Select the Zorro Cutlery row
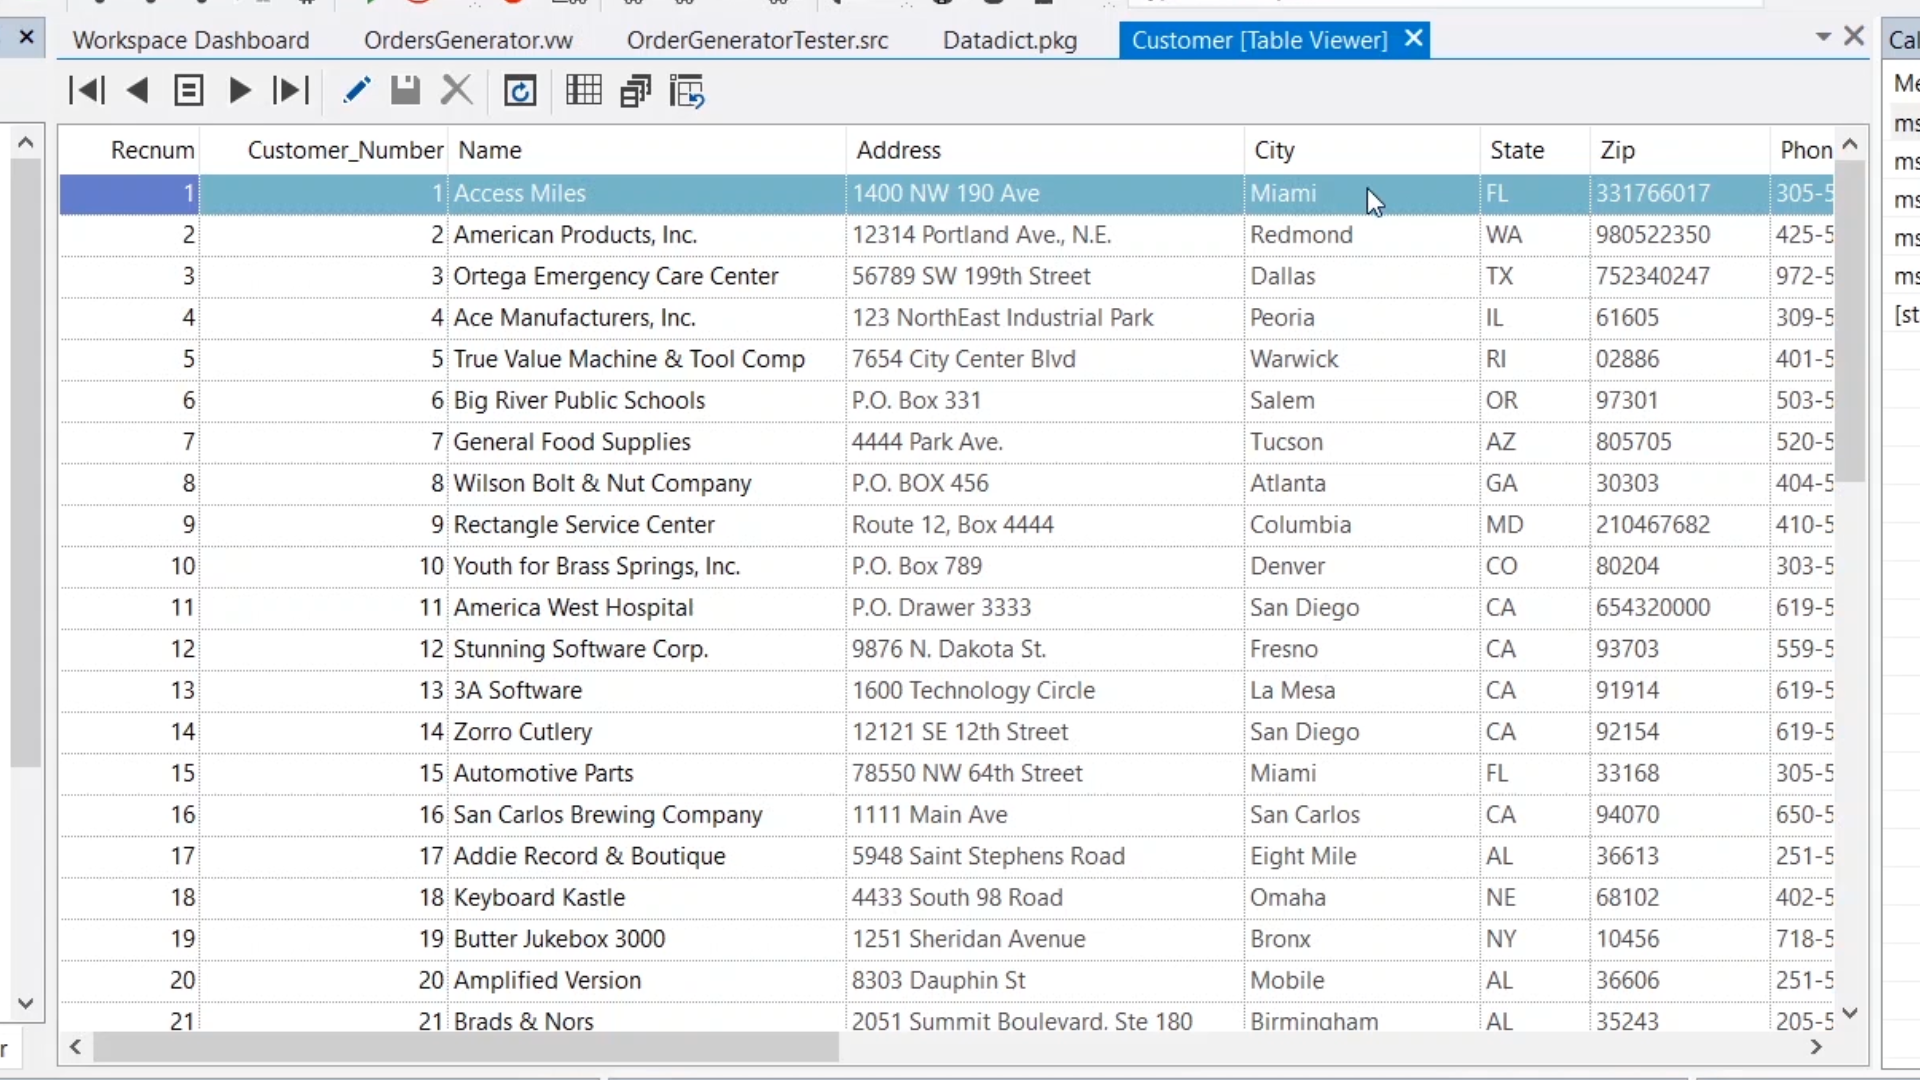This screenshot has width=1920, height=1080. coord(522,732)
